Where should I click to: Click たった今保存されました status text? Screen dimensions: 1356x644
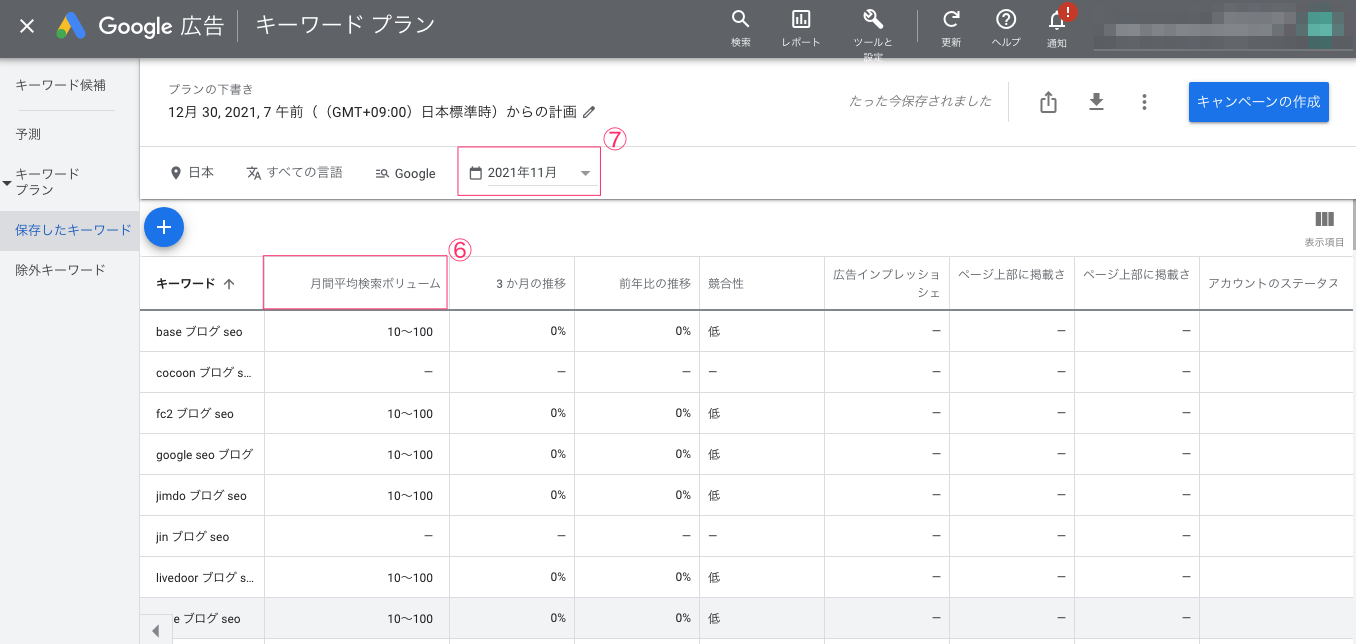coord(920,101)
